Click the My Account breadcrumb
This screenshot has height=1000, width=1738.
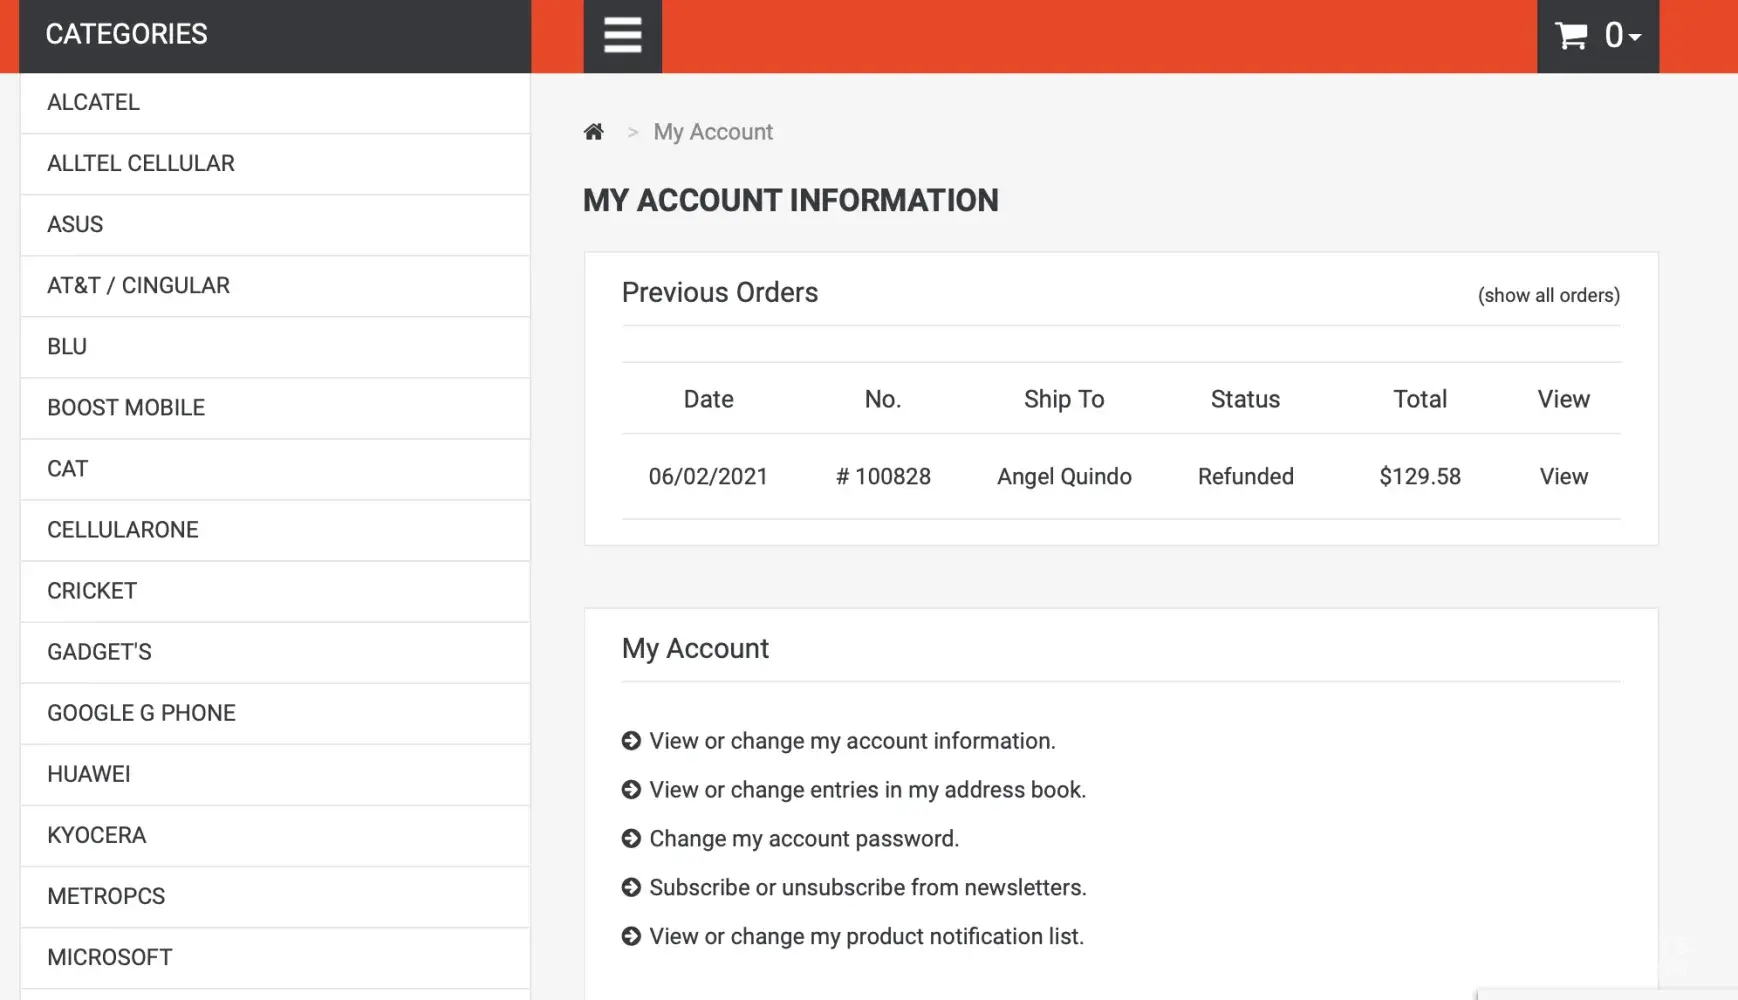[x=713, y=132]
